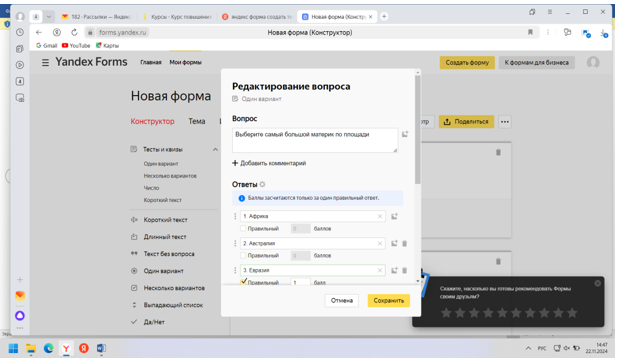Collapse the Тесты и квизы section
The image size is (618, 363).
coord(215,149)
